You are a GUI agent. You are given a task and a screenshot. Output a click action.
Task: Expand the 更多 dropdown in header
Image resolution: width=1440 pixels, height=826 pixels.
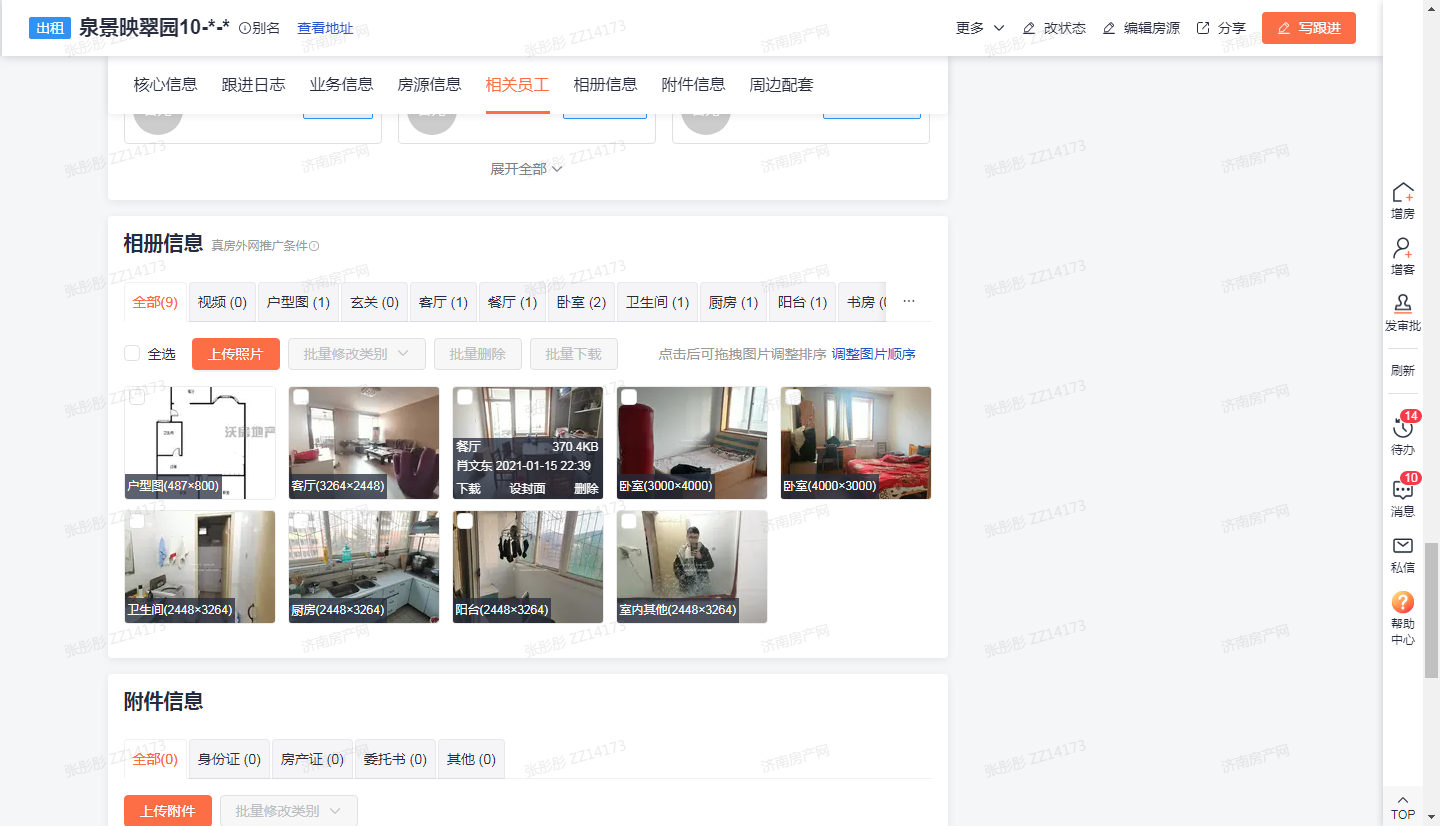click(x=980, y=28)
